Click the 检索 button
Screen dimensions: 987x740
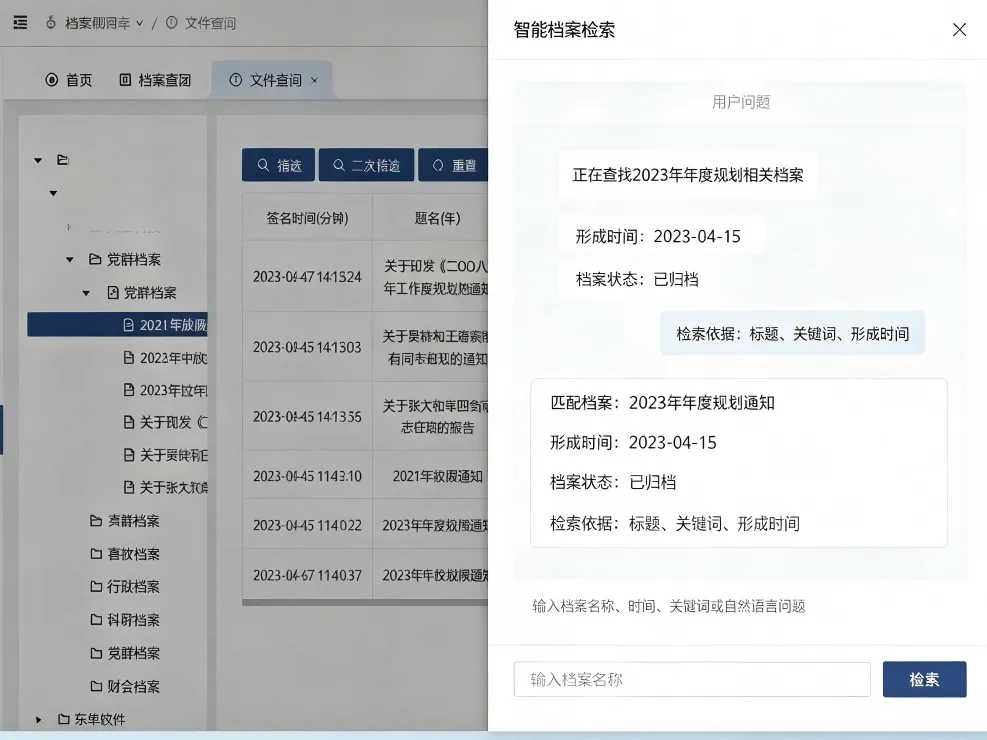pos(924,679)
